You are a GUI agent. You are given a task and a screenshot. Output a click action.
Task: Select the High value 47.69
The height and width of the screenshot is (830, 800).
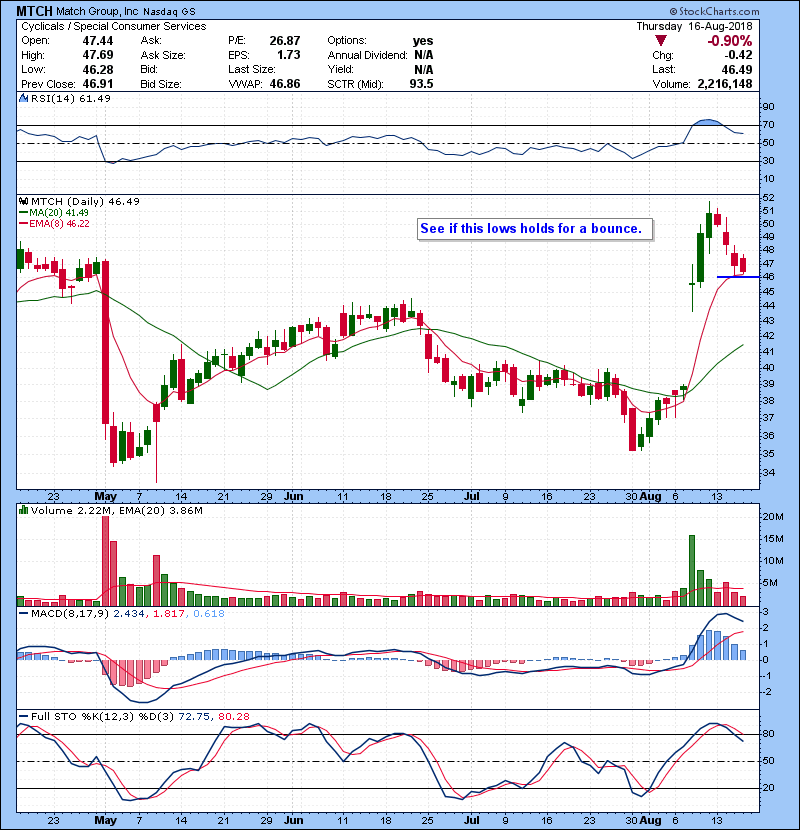point(98,55)
